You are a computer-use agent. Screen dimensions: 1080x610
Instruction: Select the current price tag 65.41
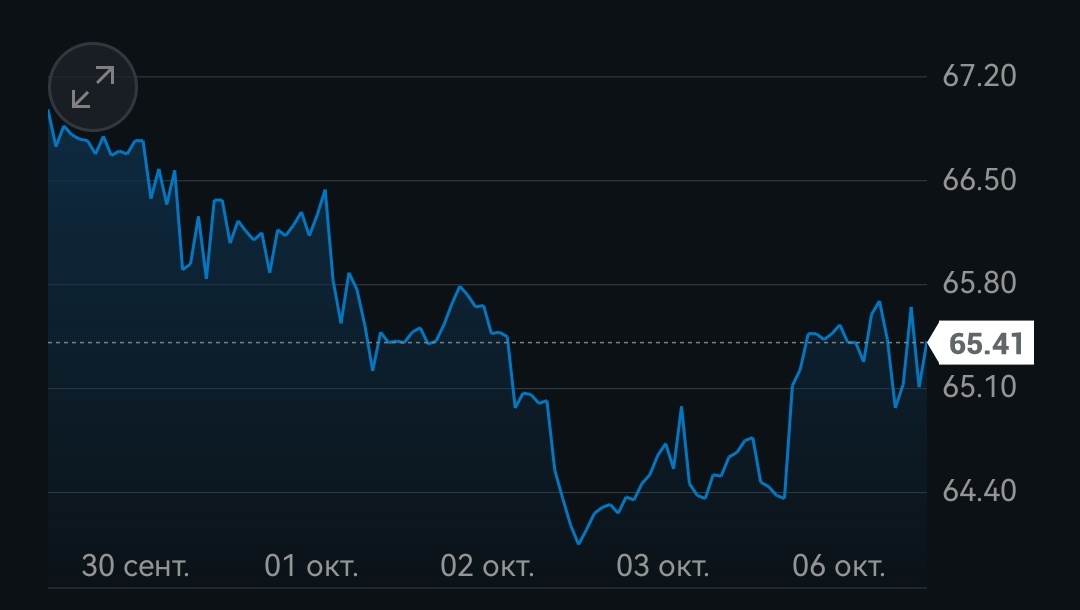tap(982, 343)
